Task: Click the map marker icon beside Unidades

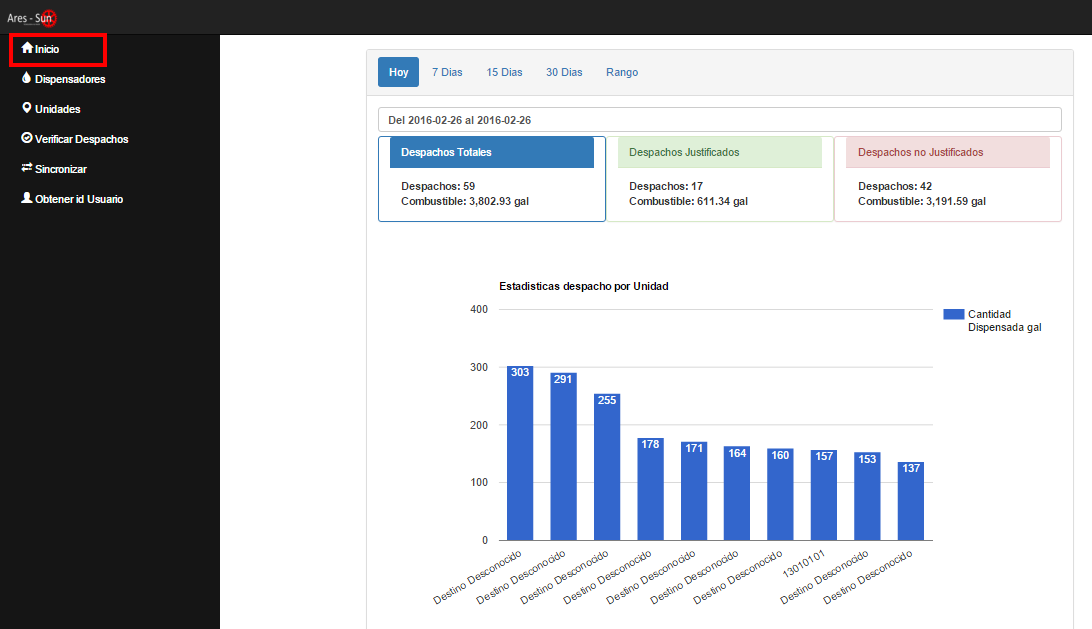Action: (28, 108)
